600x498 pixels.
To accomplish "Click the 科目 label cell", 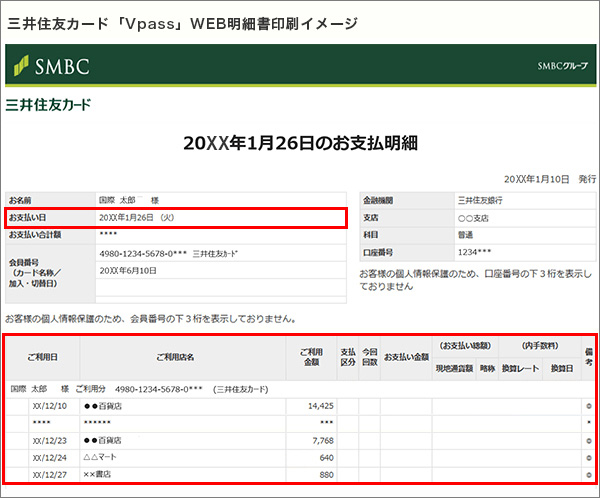I will click(407, 235).
